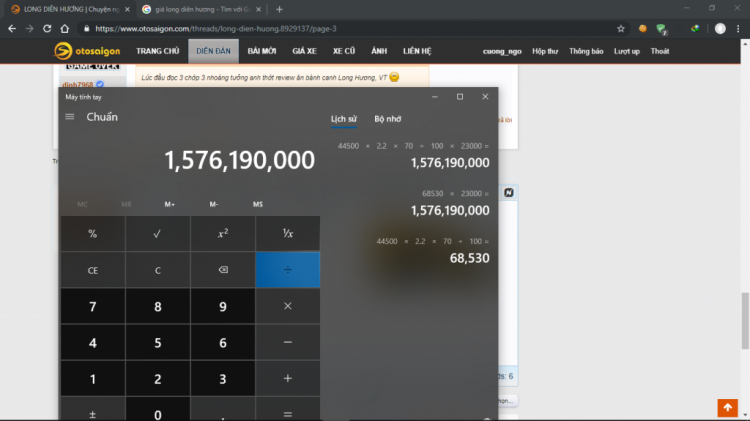Click number 7 key
The height and width of the screenshot is (421, 750).
pos(93,306)
